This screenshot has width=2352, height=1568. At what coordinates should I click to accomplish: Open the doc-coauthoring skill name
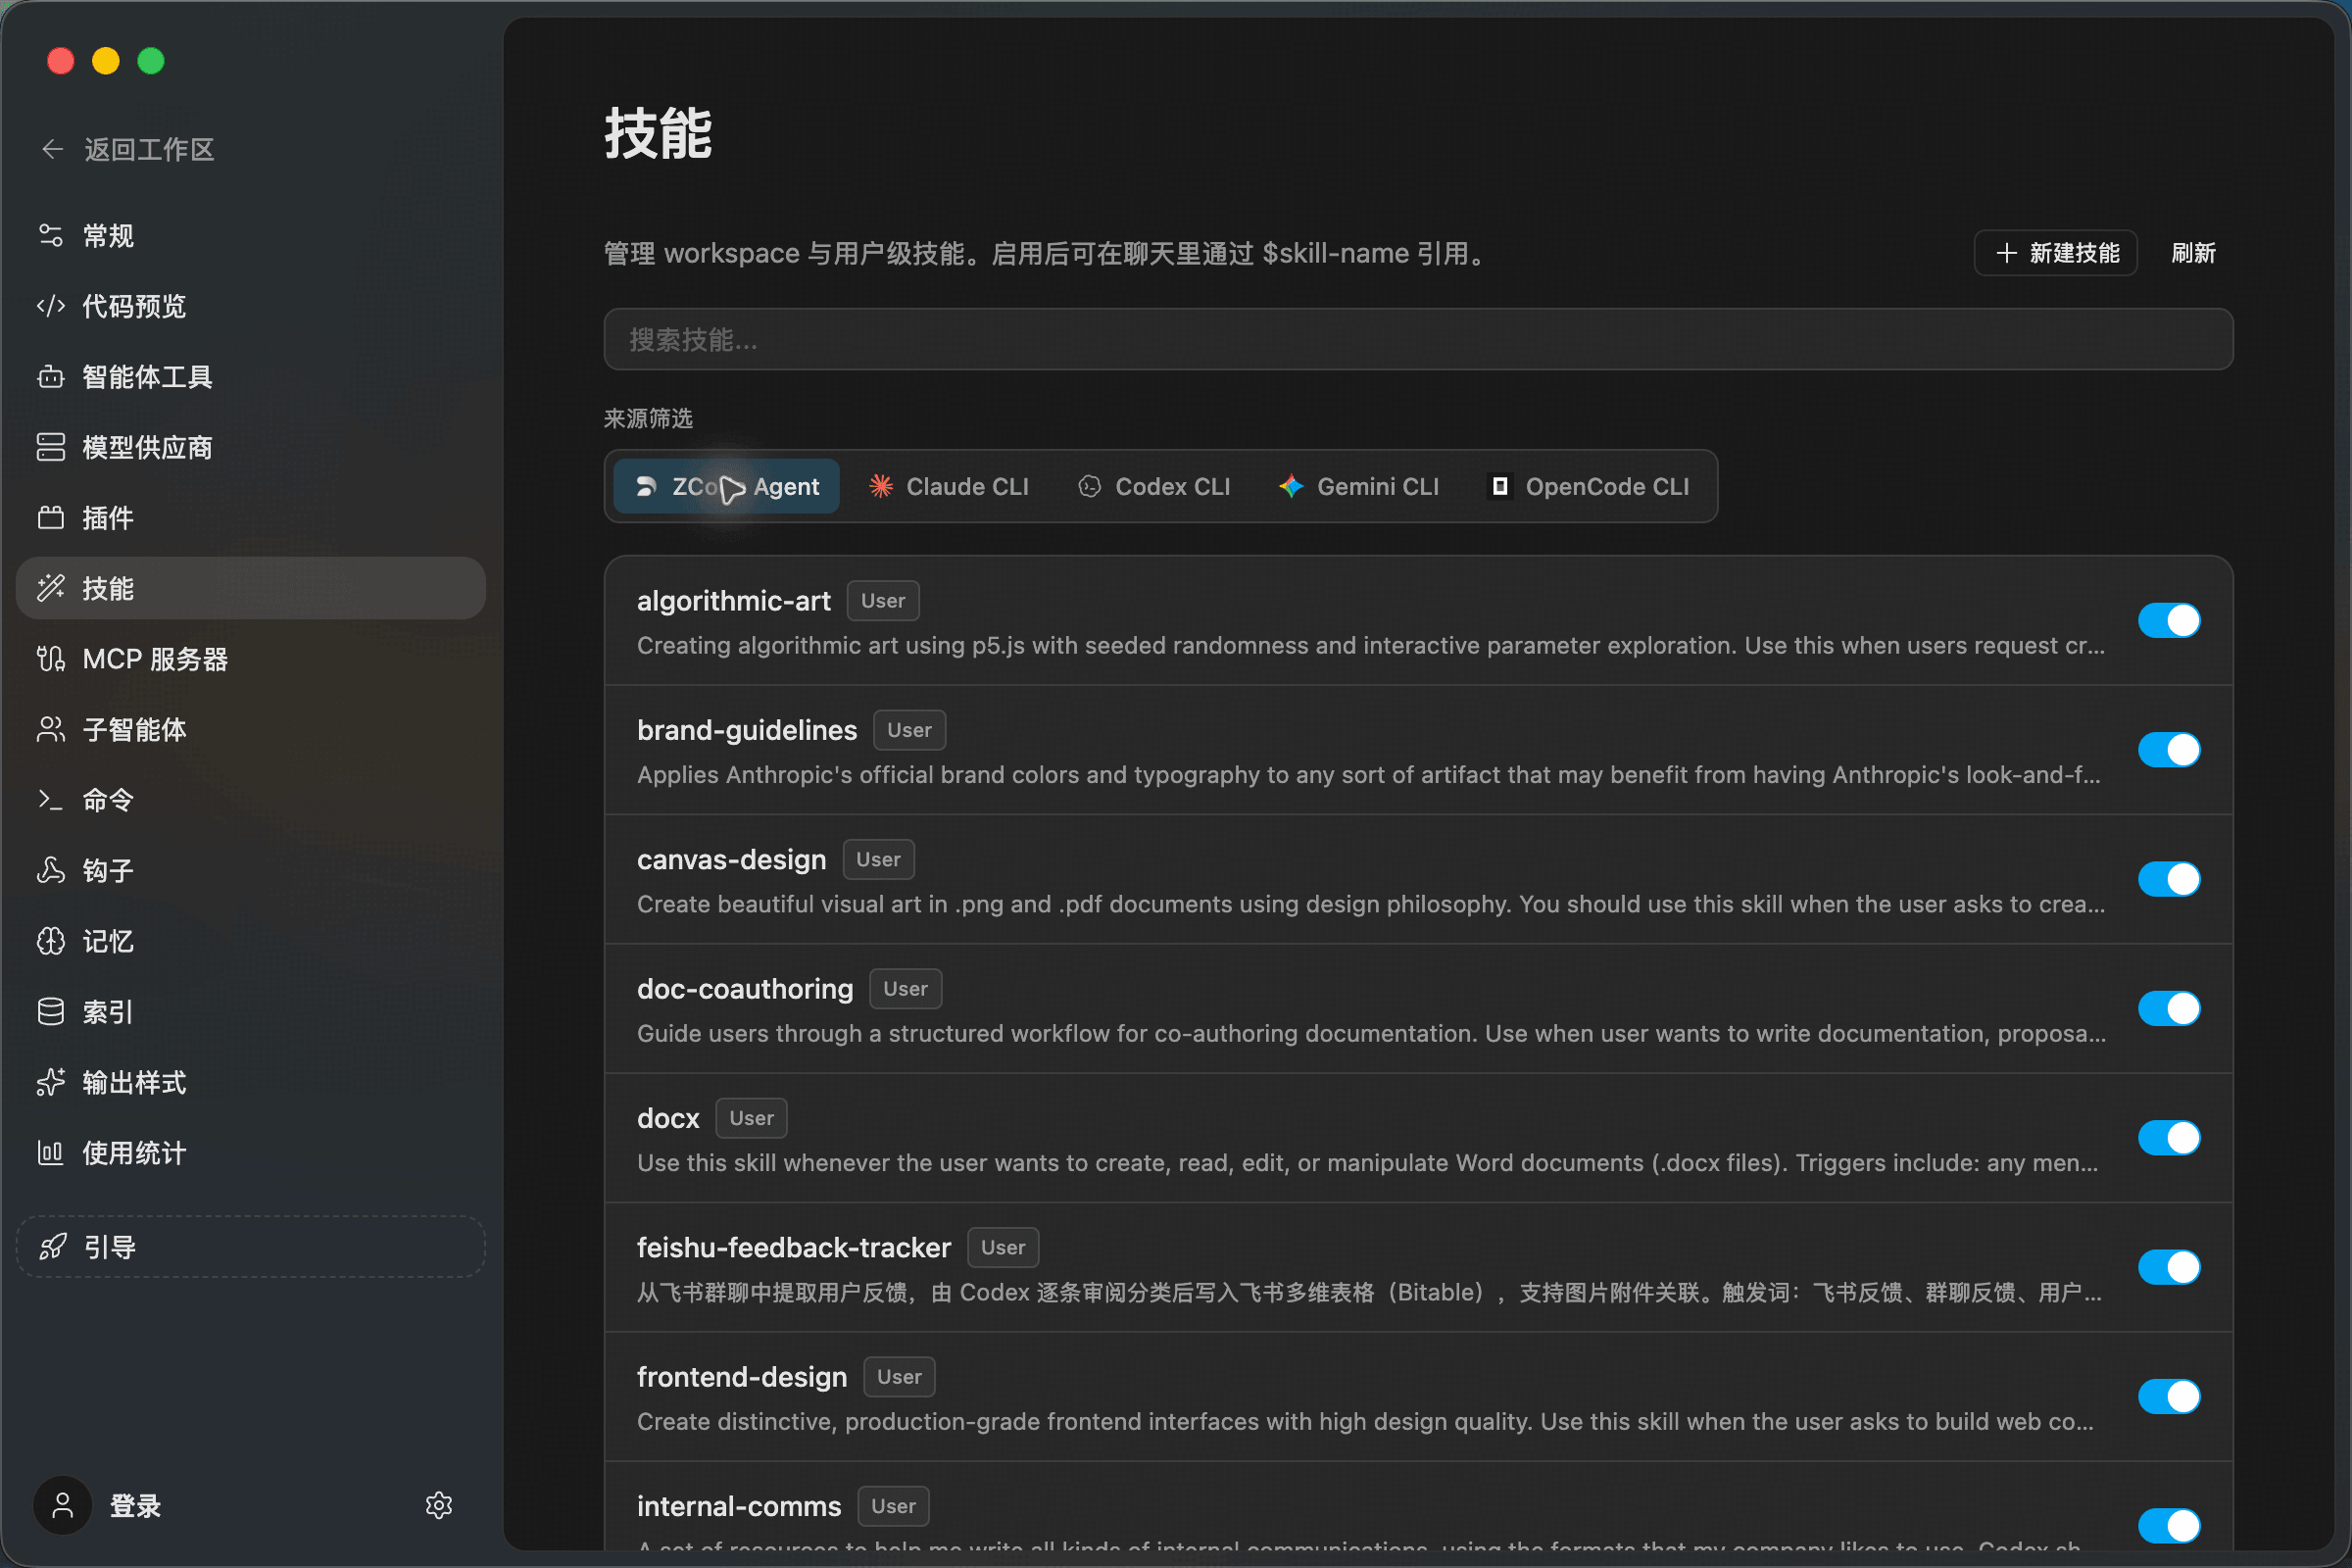tap(745, 988)
